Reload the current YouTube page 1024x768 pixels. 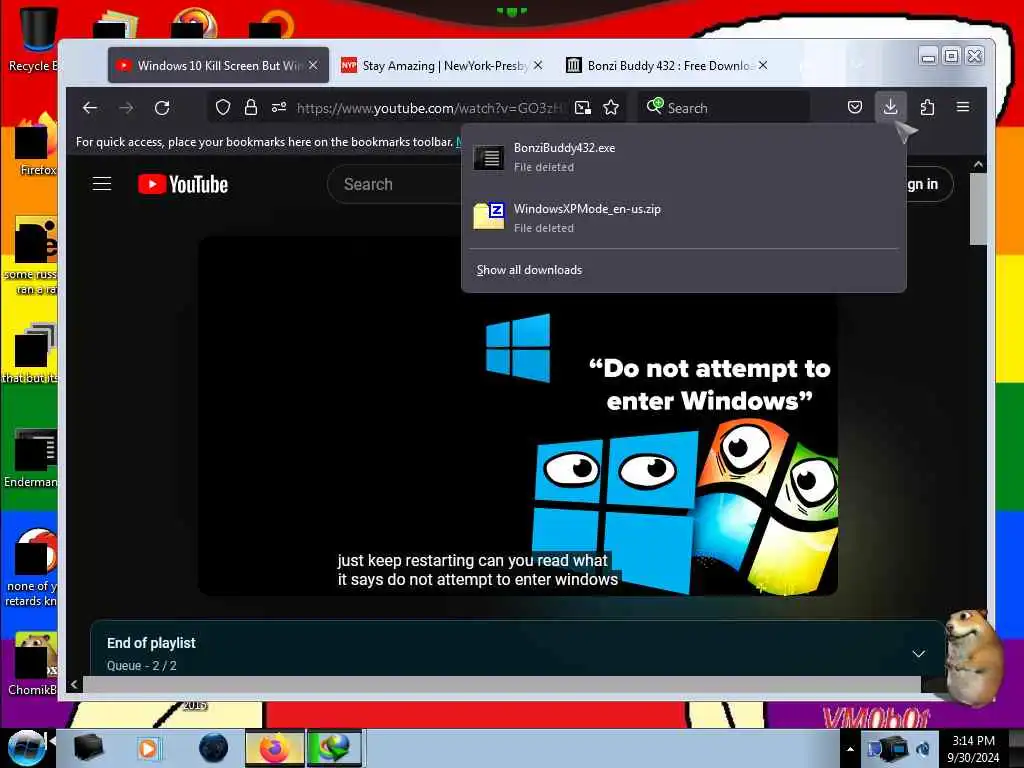point(162,108)
